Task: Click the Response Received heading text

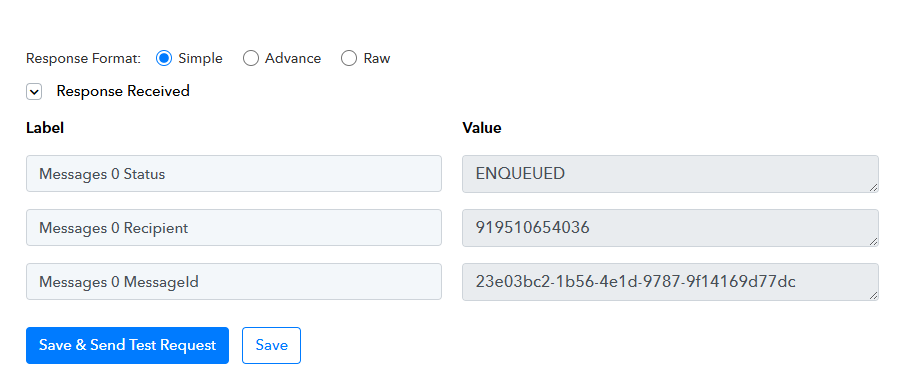Action: (x=123, y=91)
